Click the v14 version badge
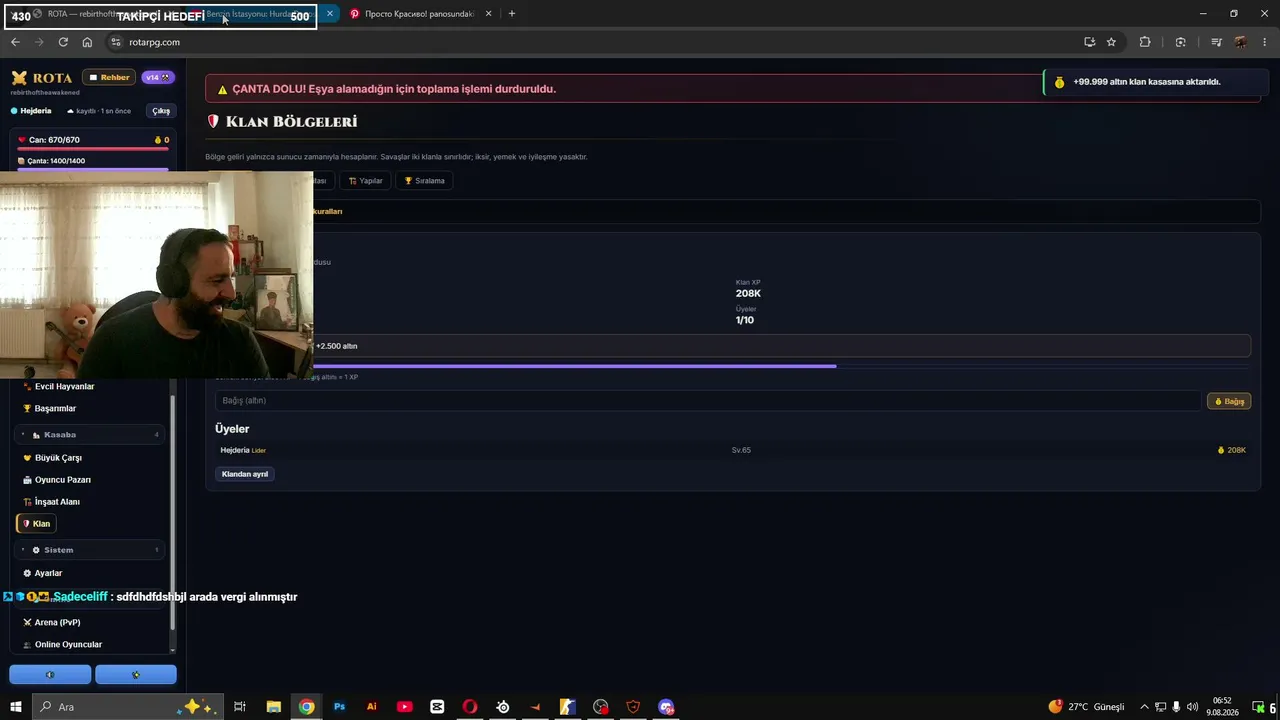The image size is (1280, 720). [x=157, y=77]
